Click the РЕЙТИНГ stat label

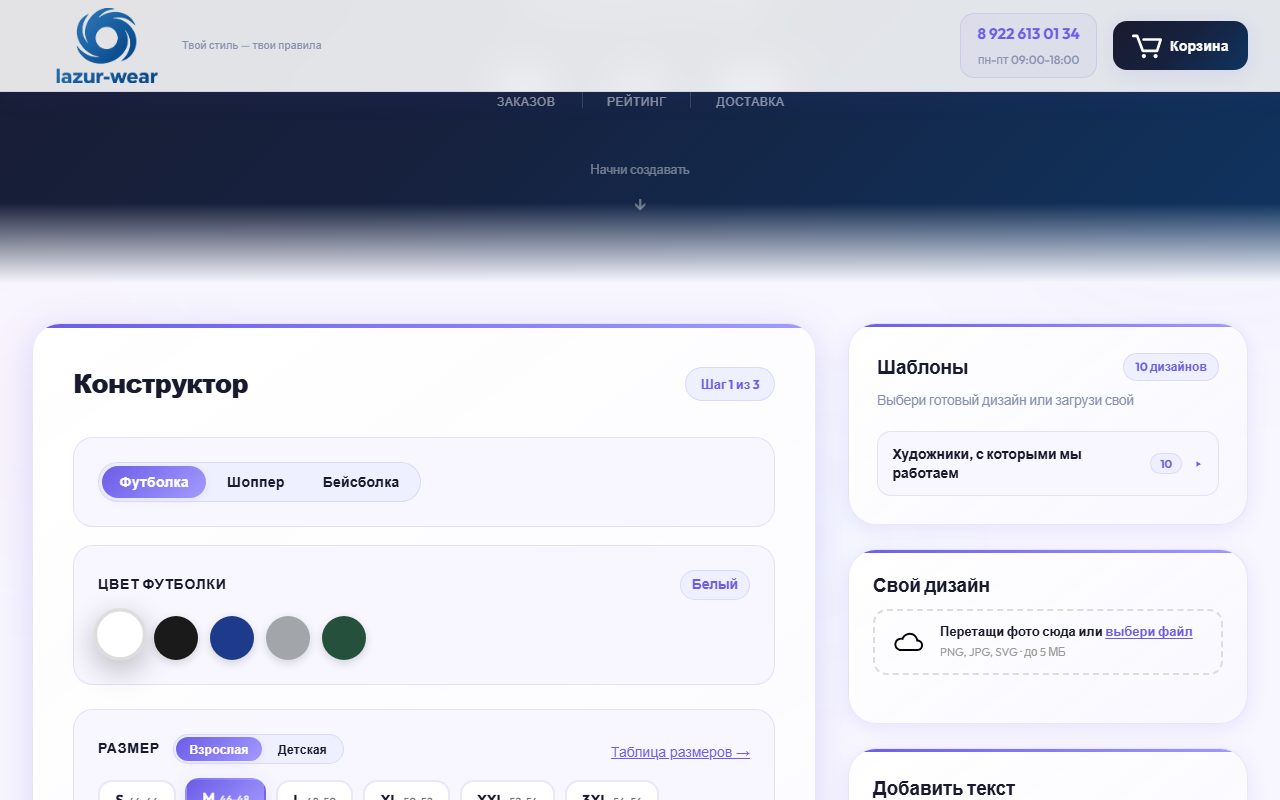[636, 102]
